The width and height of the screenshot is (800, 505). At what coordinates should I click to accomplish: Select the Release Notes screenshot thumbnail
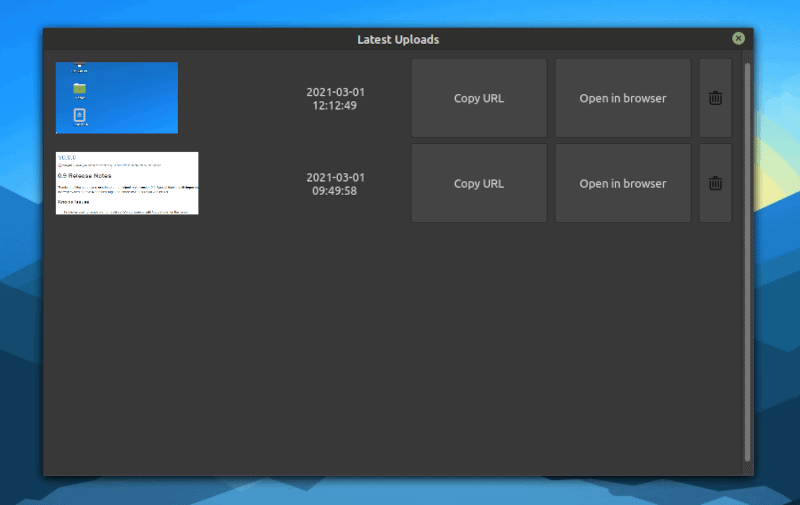click(x=127, y=183)
